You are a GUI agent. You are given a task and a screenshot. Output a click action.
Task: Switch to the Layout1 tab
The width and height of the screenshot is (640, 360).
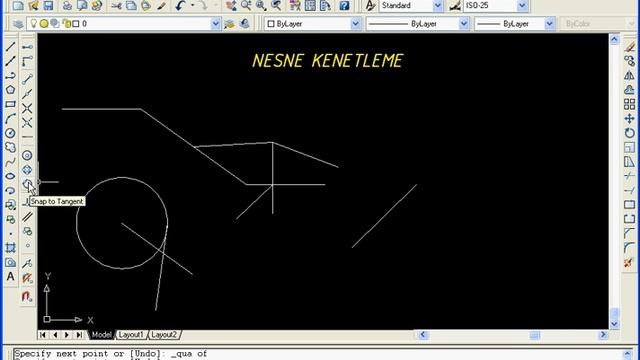(131, 335)
